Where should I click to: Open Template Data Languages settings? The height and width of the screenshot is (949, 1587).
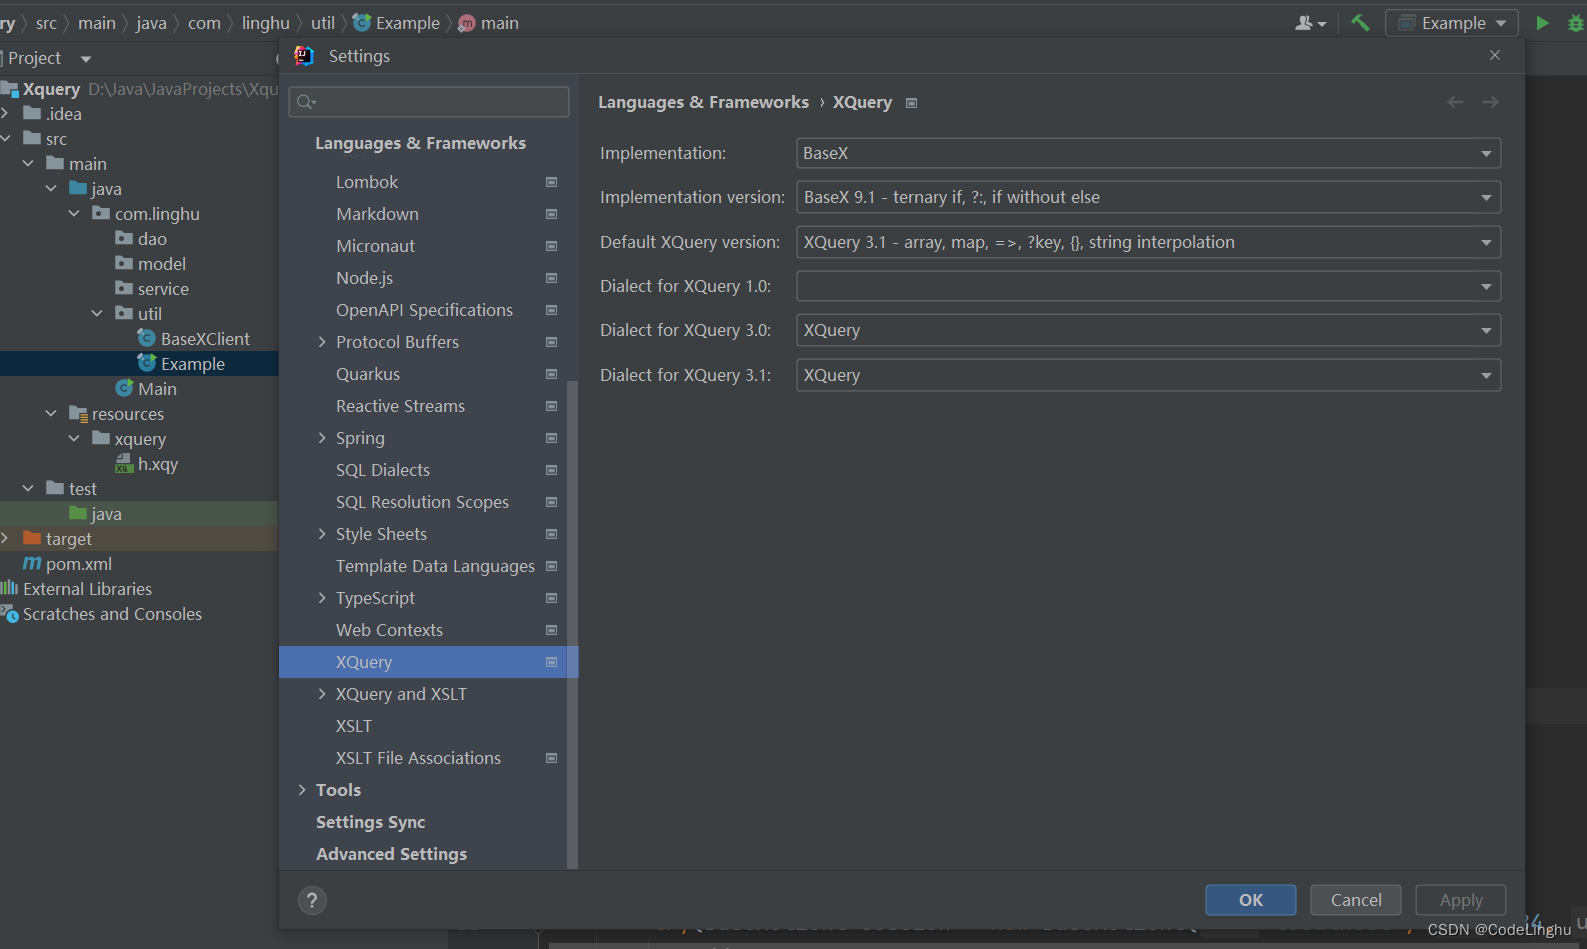point(435,566)
